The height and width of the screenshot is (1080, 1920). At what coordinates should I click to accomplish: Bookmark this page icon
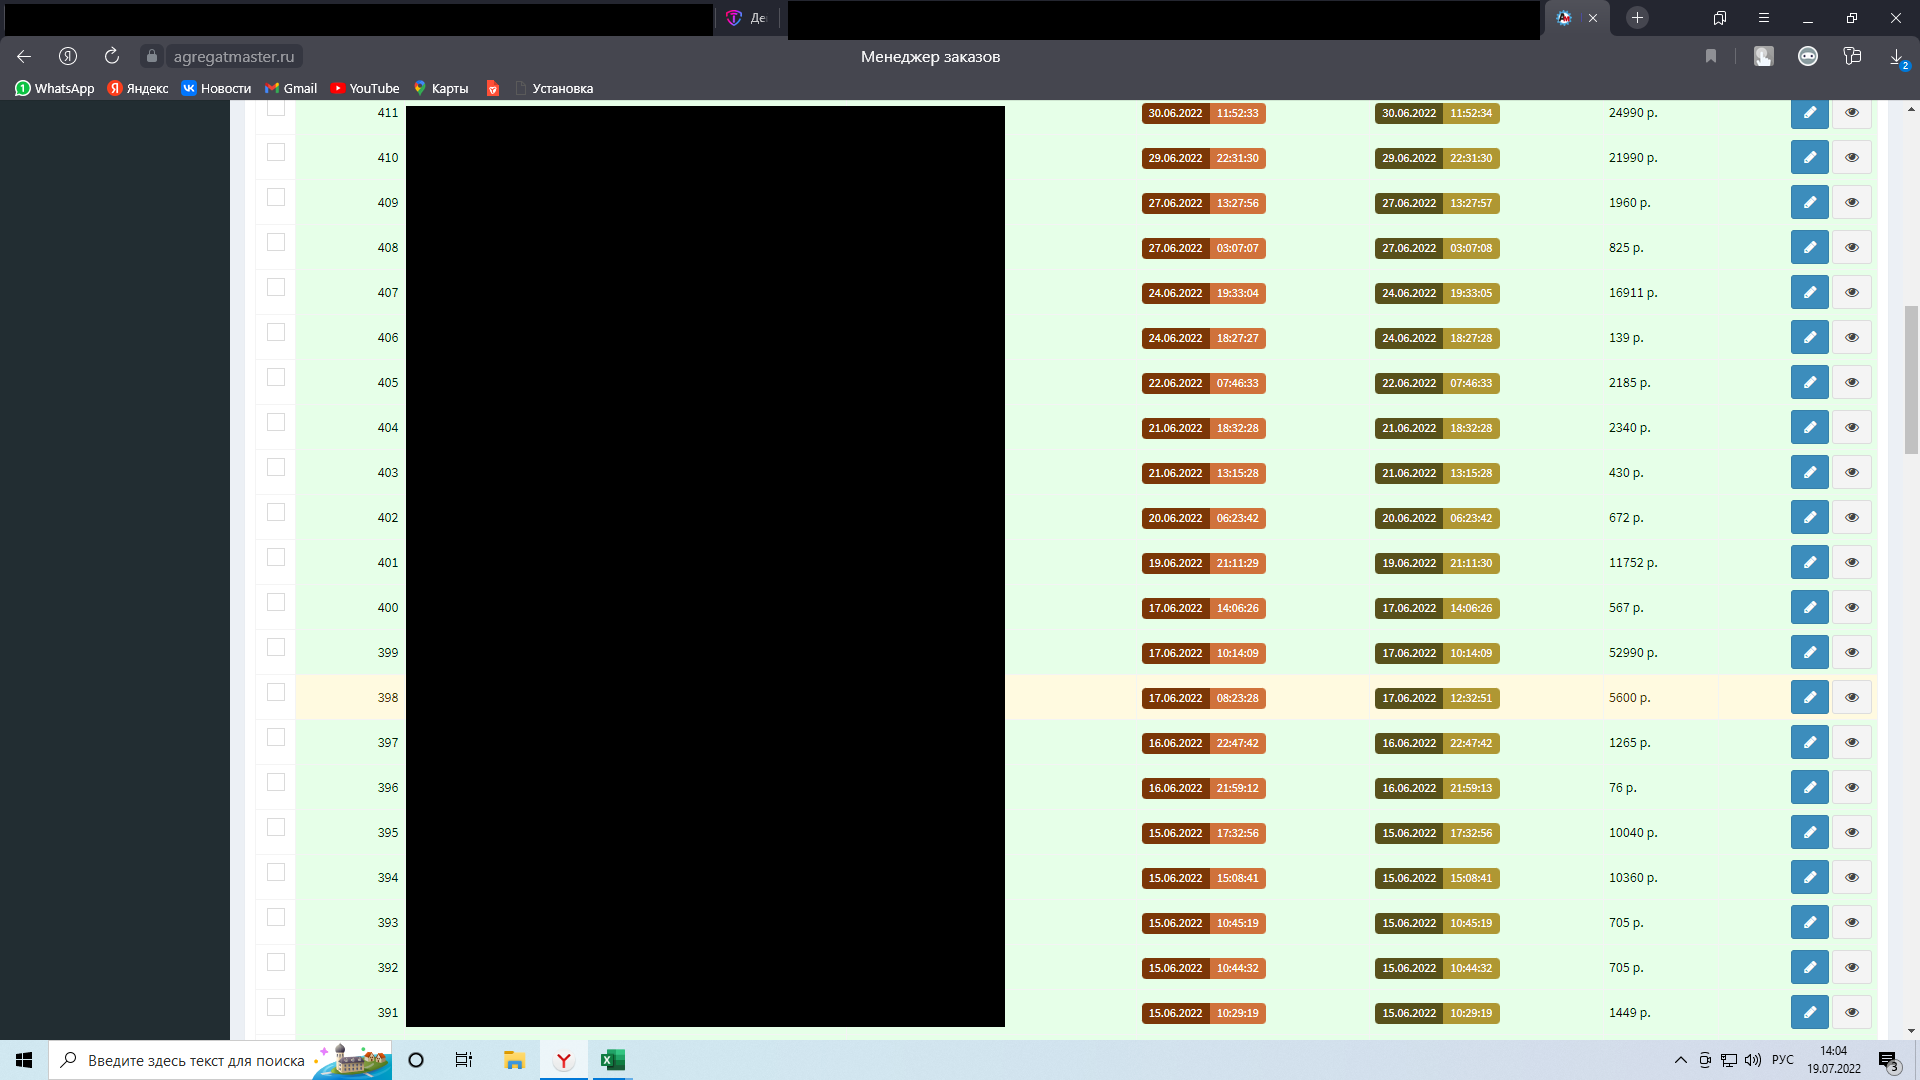click(1711, 56)
